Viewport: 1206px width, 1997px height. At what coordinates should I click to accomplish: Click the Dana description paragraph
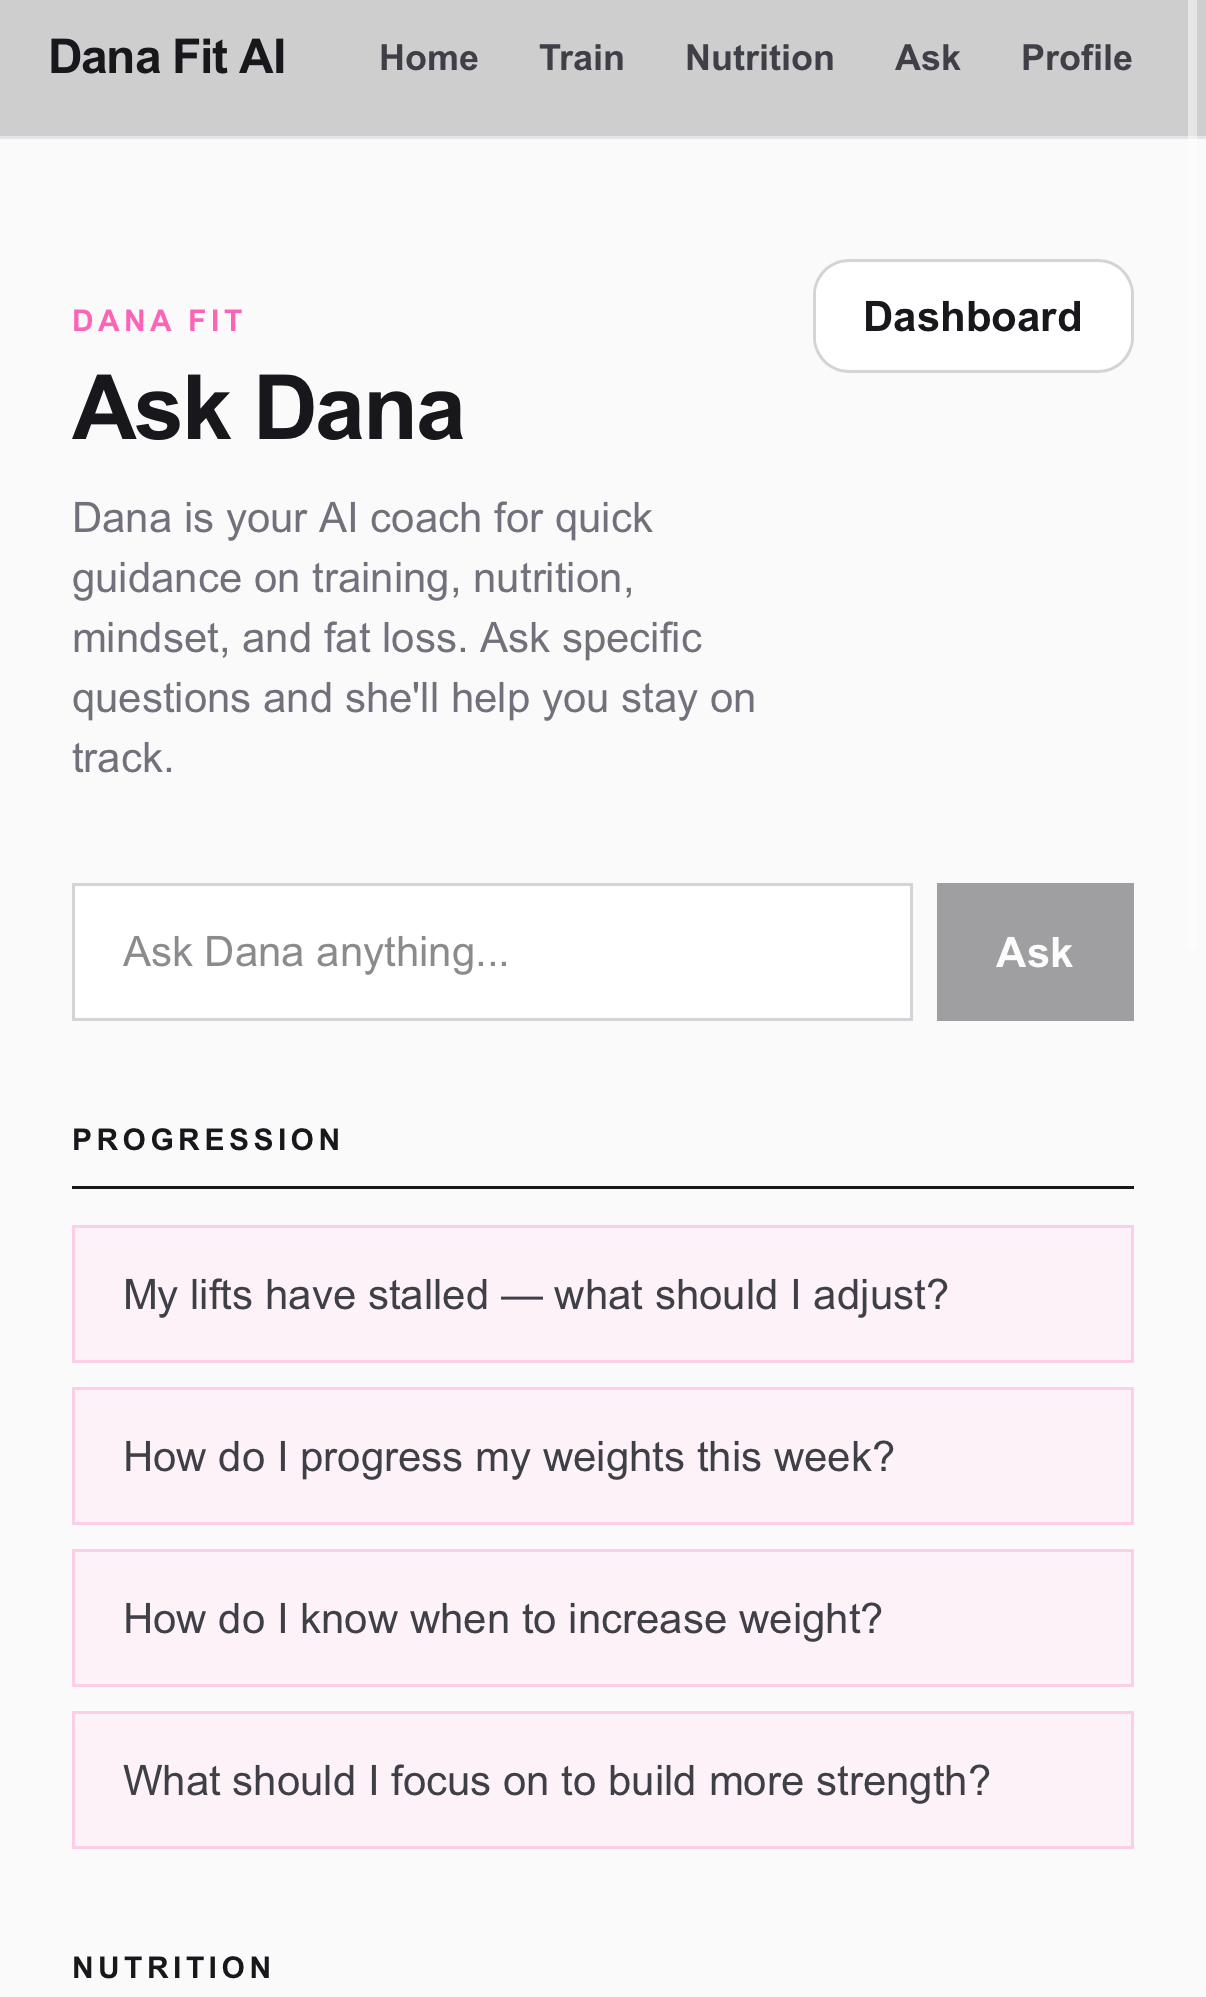[x=414, y=636]
